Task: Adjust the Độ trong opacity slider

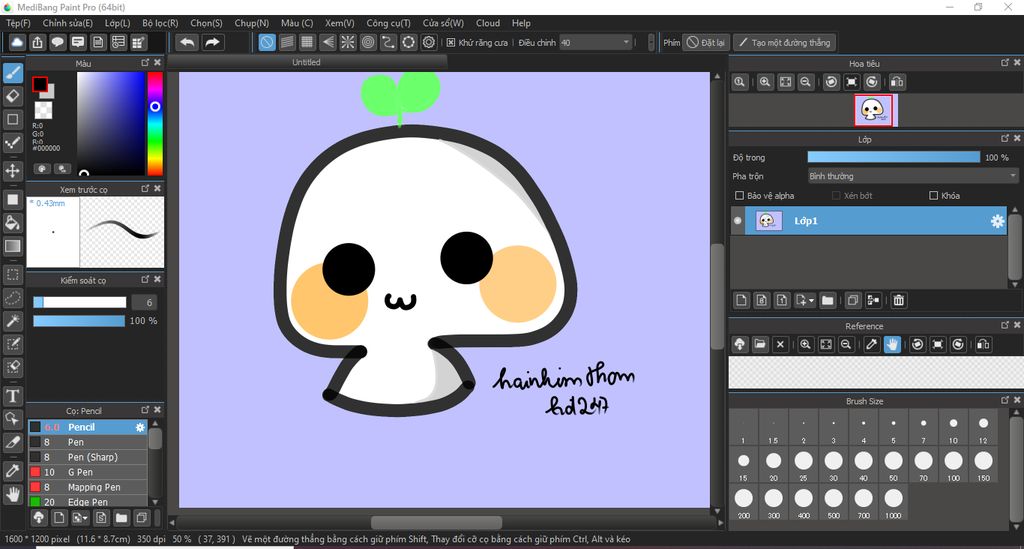Action: coord(893,157)
